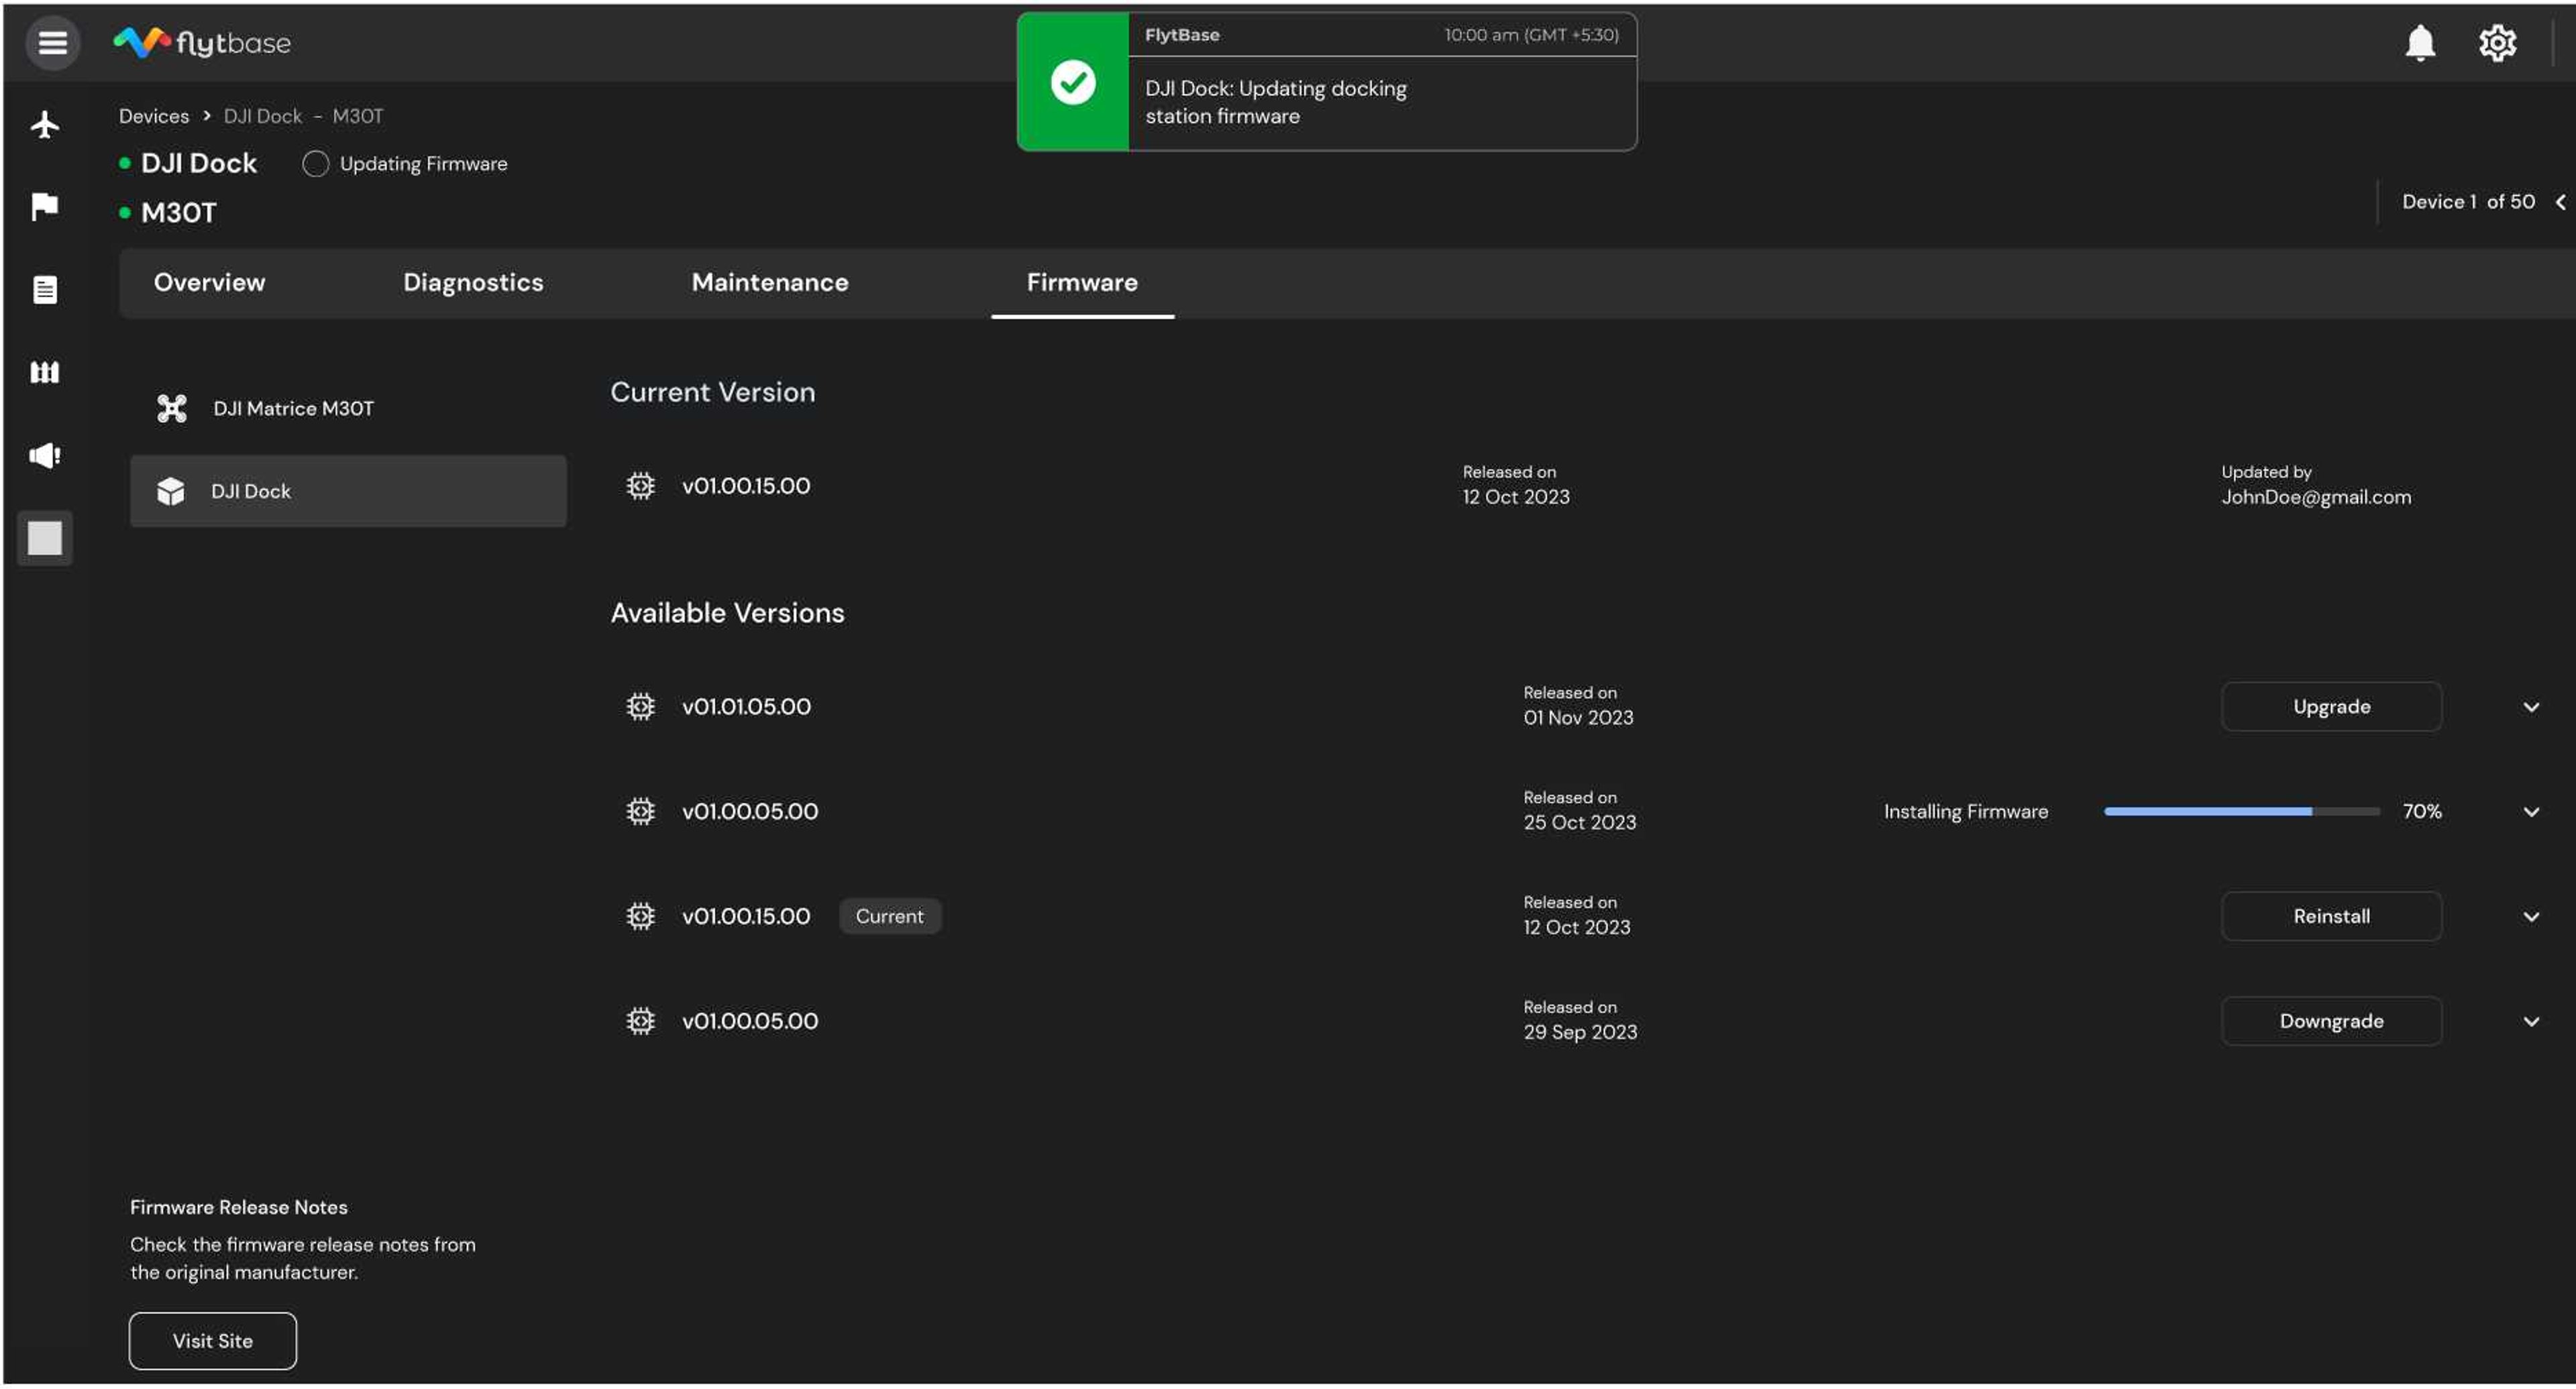Screen dimensions: 2576x1389
Task: Click the Available Versions heading
Action: click(x=728, y=614)
